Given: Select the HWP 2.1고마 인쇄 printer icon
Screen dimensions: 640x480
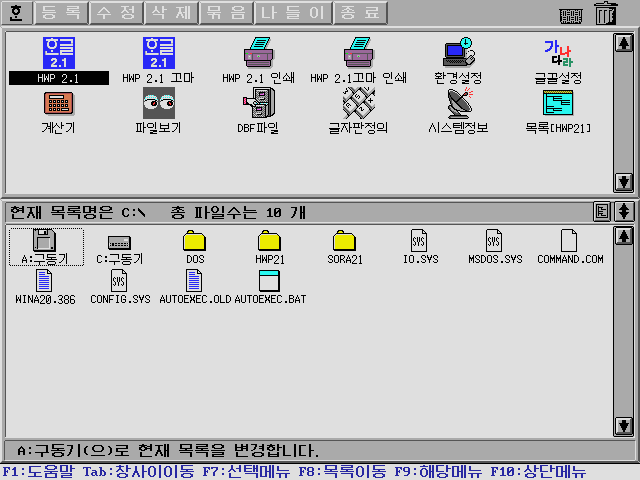Looking at the screenshot, I should [x=358, y=52].
